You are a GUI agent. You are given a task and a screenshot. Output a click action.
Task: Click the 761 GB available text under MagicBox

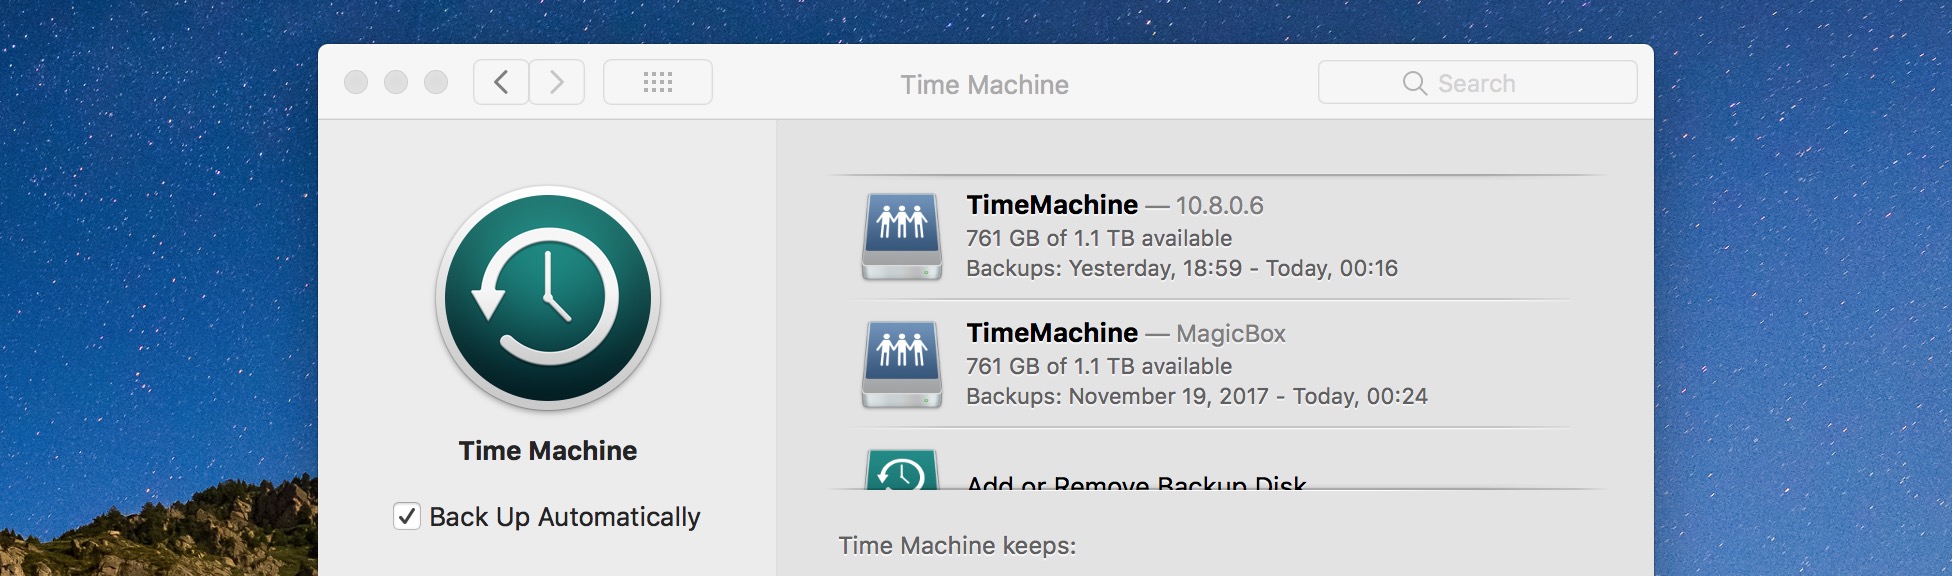1099,366
